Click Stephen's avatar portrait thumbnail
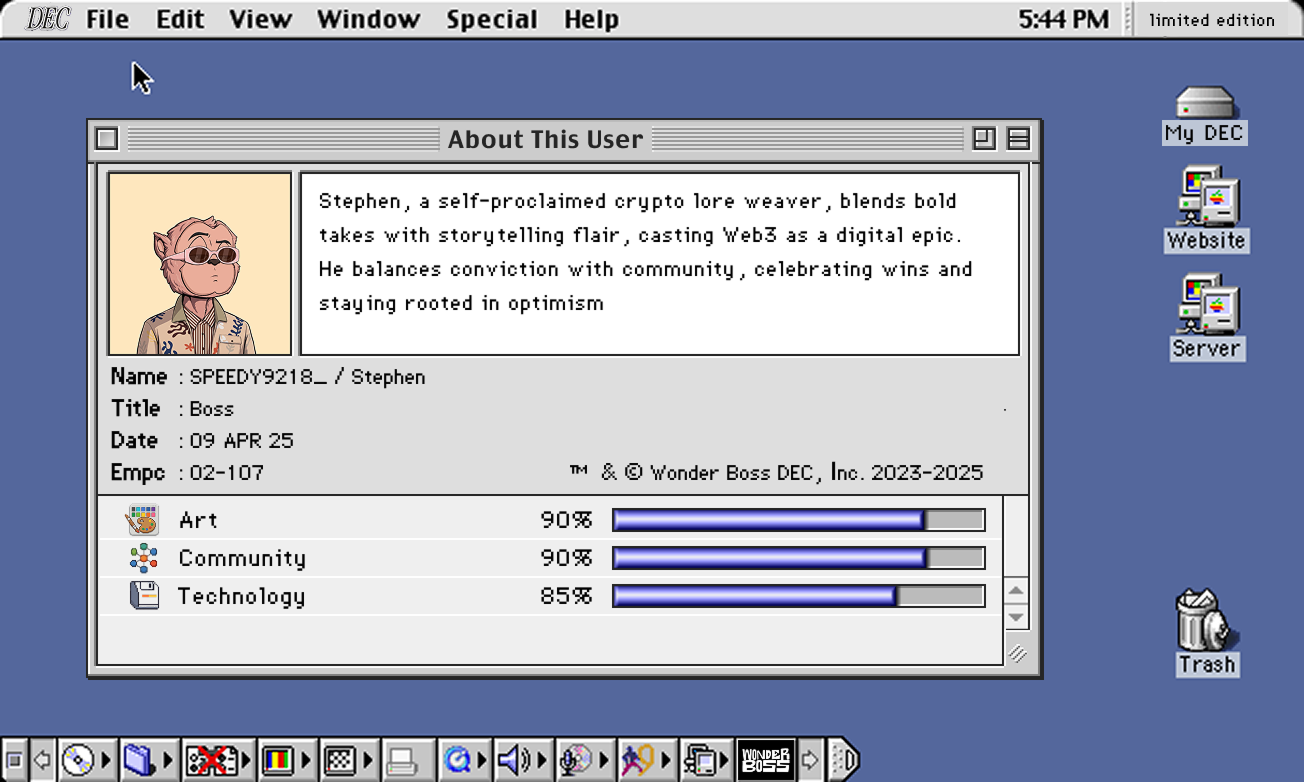Screen dimensions: 1304x782 [200, 264]
